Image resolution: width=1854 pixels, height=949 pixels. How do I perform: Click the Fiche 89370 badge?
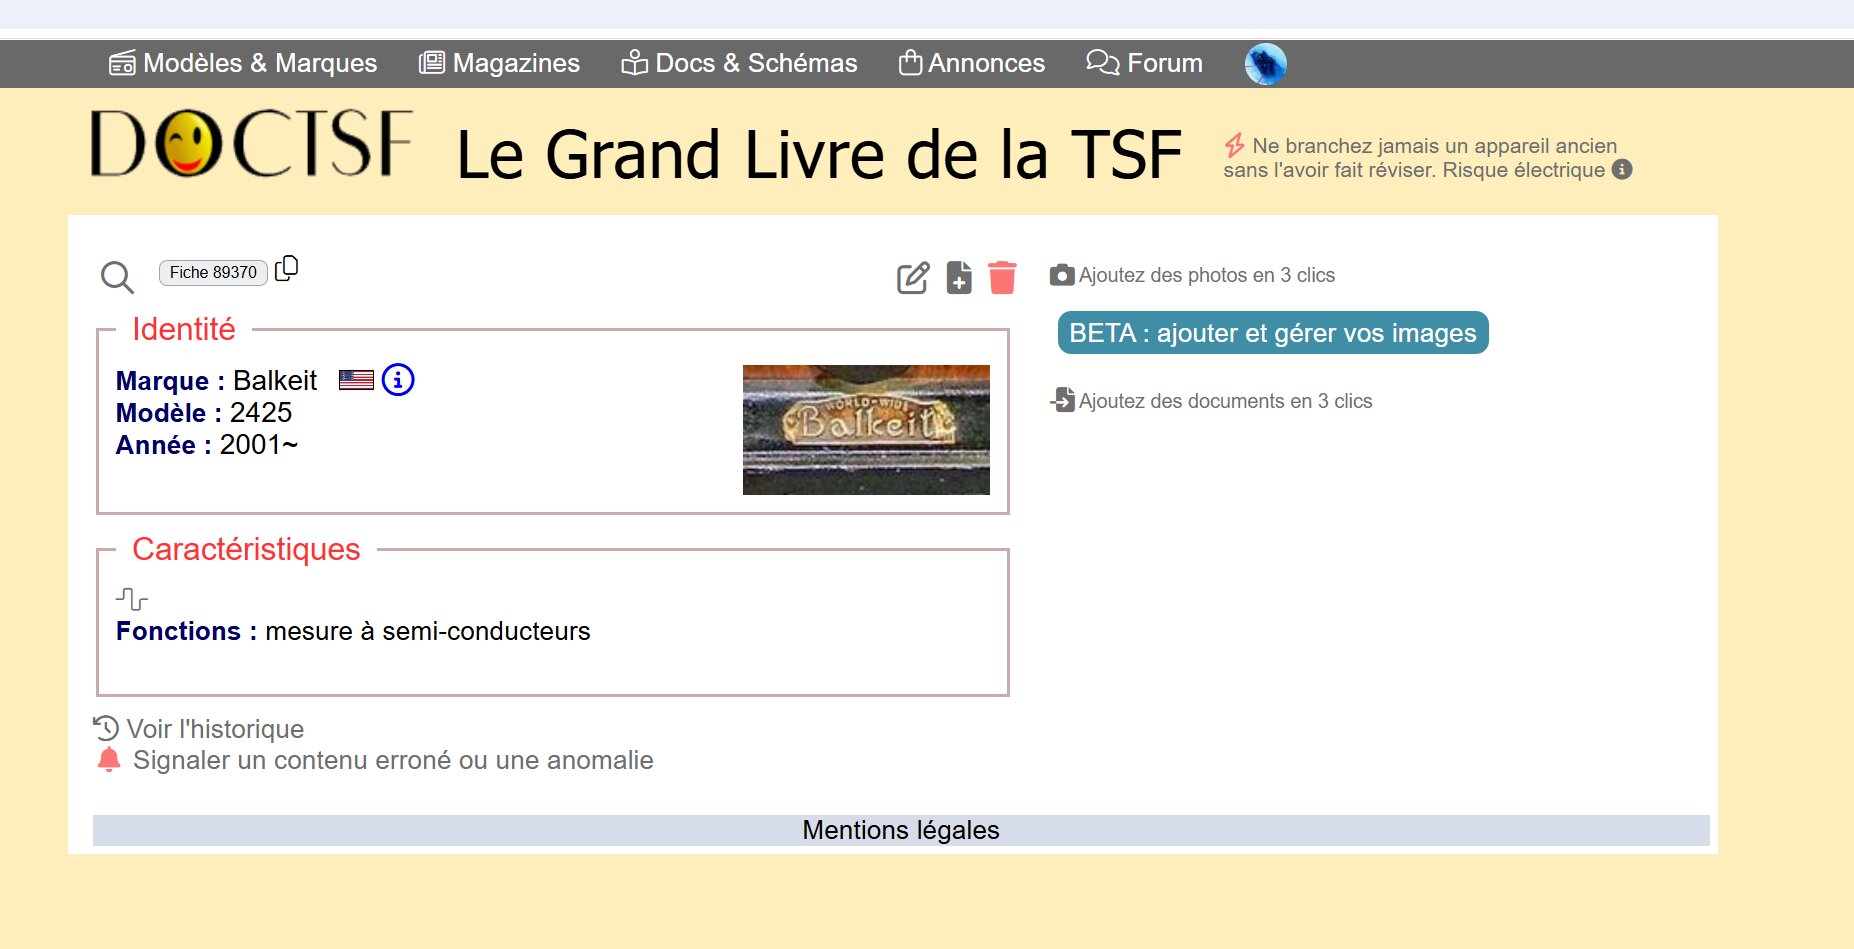pyautogui.click(x=213, y=272)
